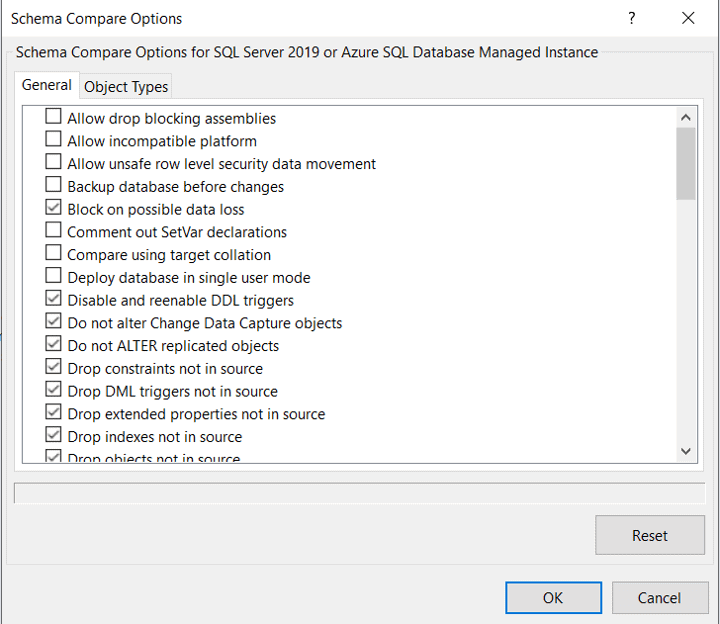Click the options list scrollbar thumb
Screen dimensions: 720x624
point(686,164)
